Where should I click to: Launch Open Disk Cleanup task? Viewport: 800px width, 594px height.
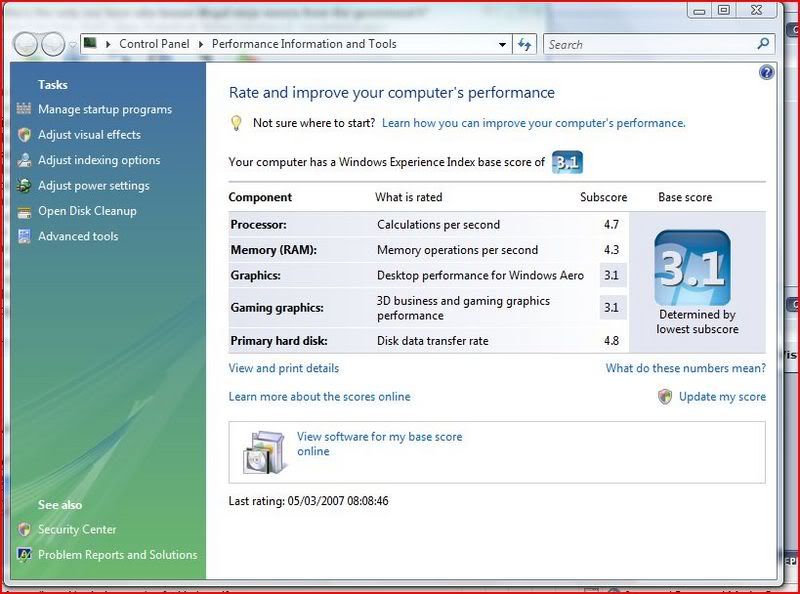coord(87,211)
